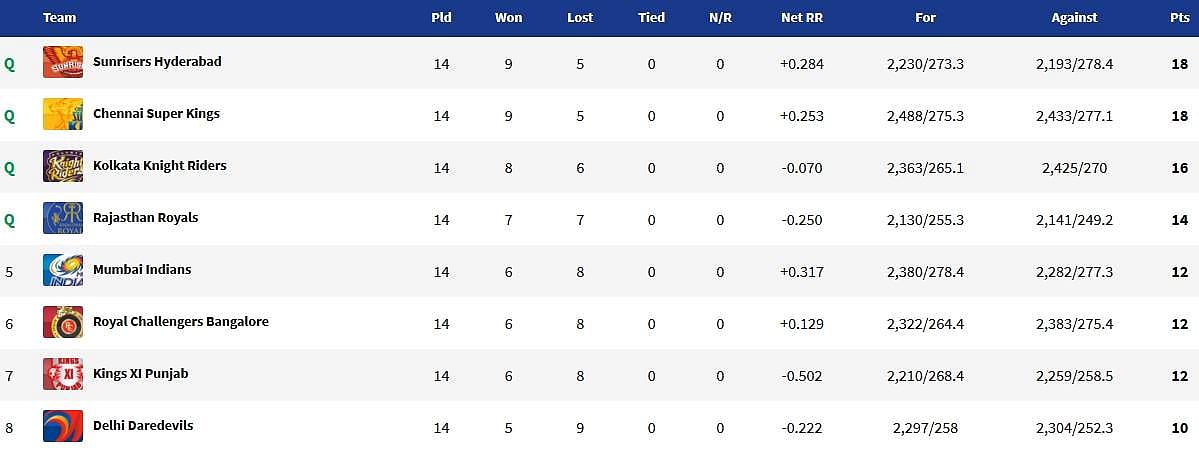Click the For column header
The height and width of the screenshot is (451, 1199).
925,18
